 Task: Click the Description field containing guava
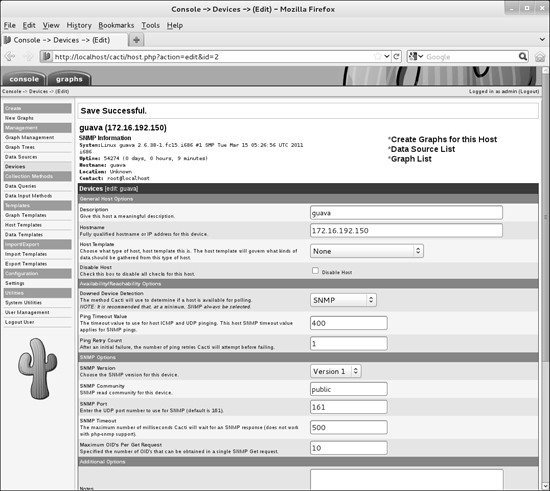click(406, 213)
